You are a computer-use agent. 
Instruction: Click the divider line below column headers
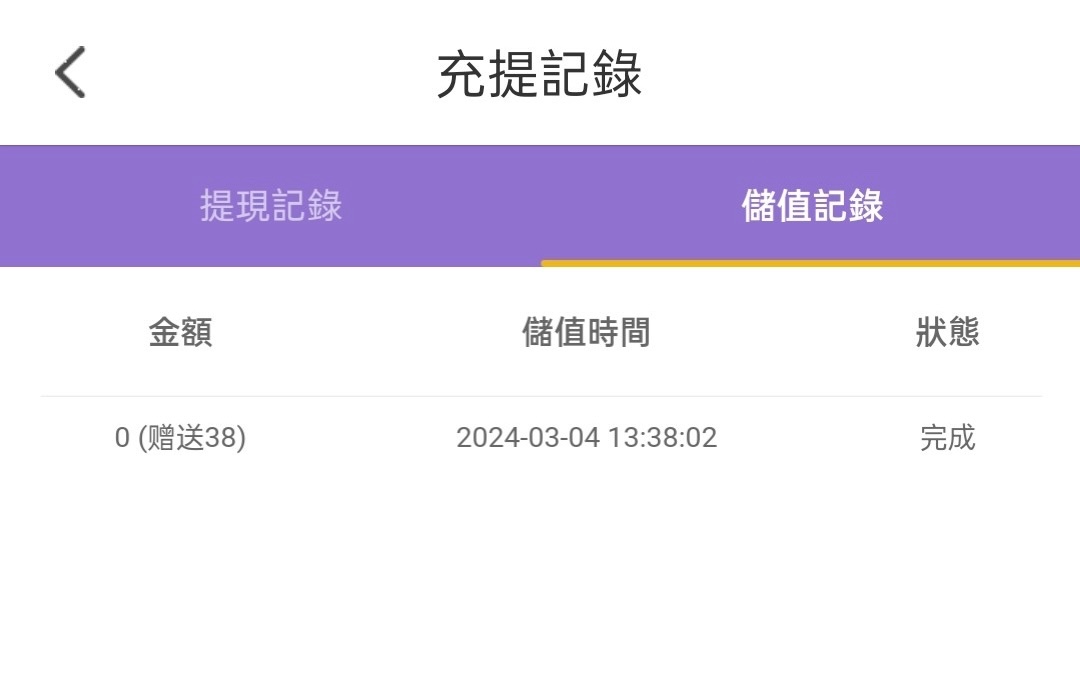[540, 396]
